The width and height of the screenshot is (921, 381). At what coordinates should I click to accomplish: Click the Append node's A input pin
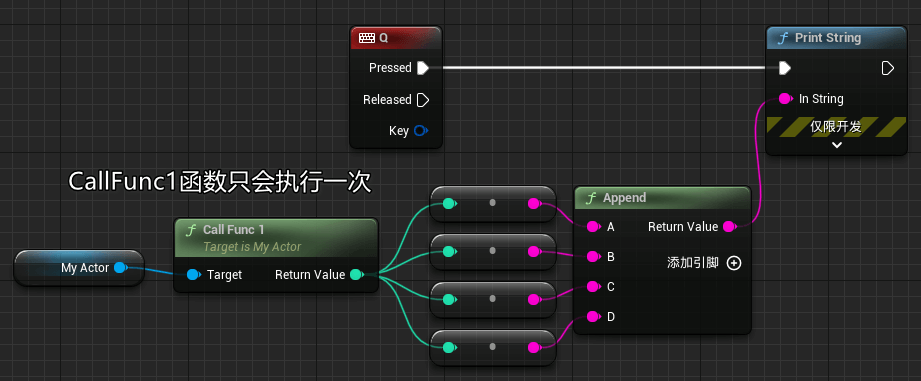594,227
